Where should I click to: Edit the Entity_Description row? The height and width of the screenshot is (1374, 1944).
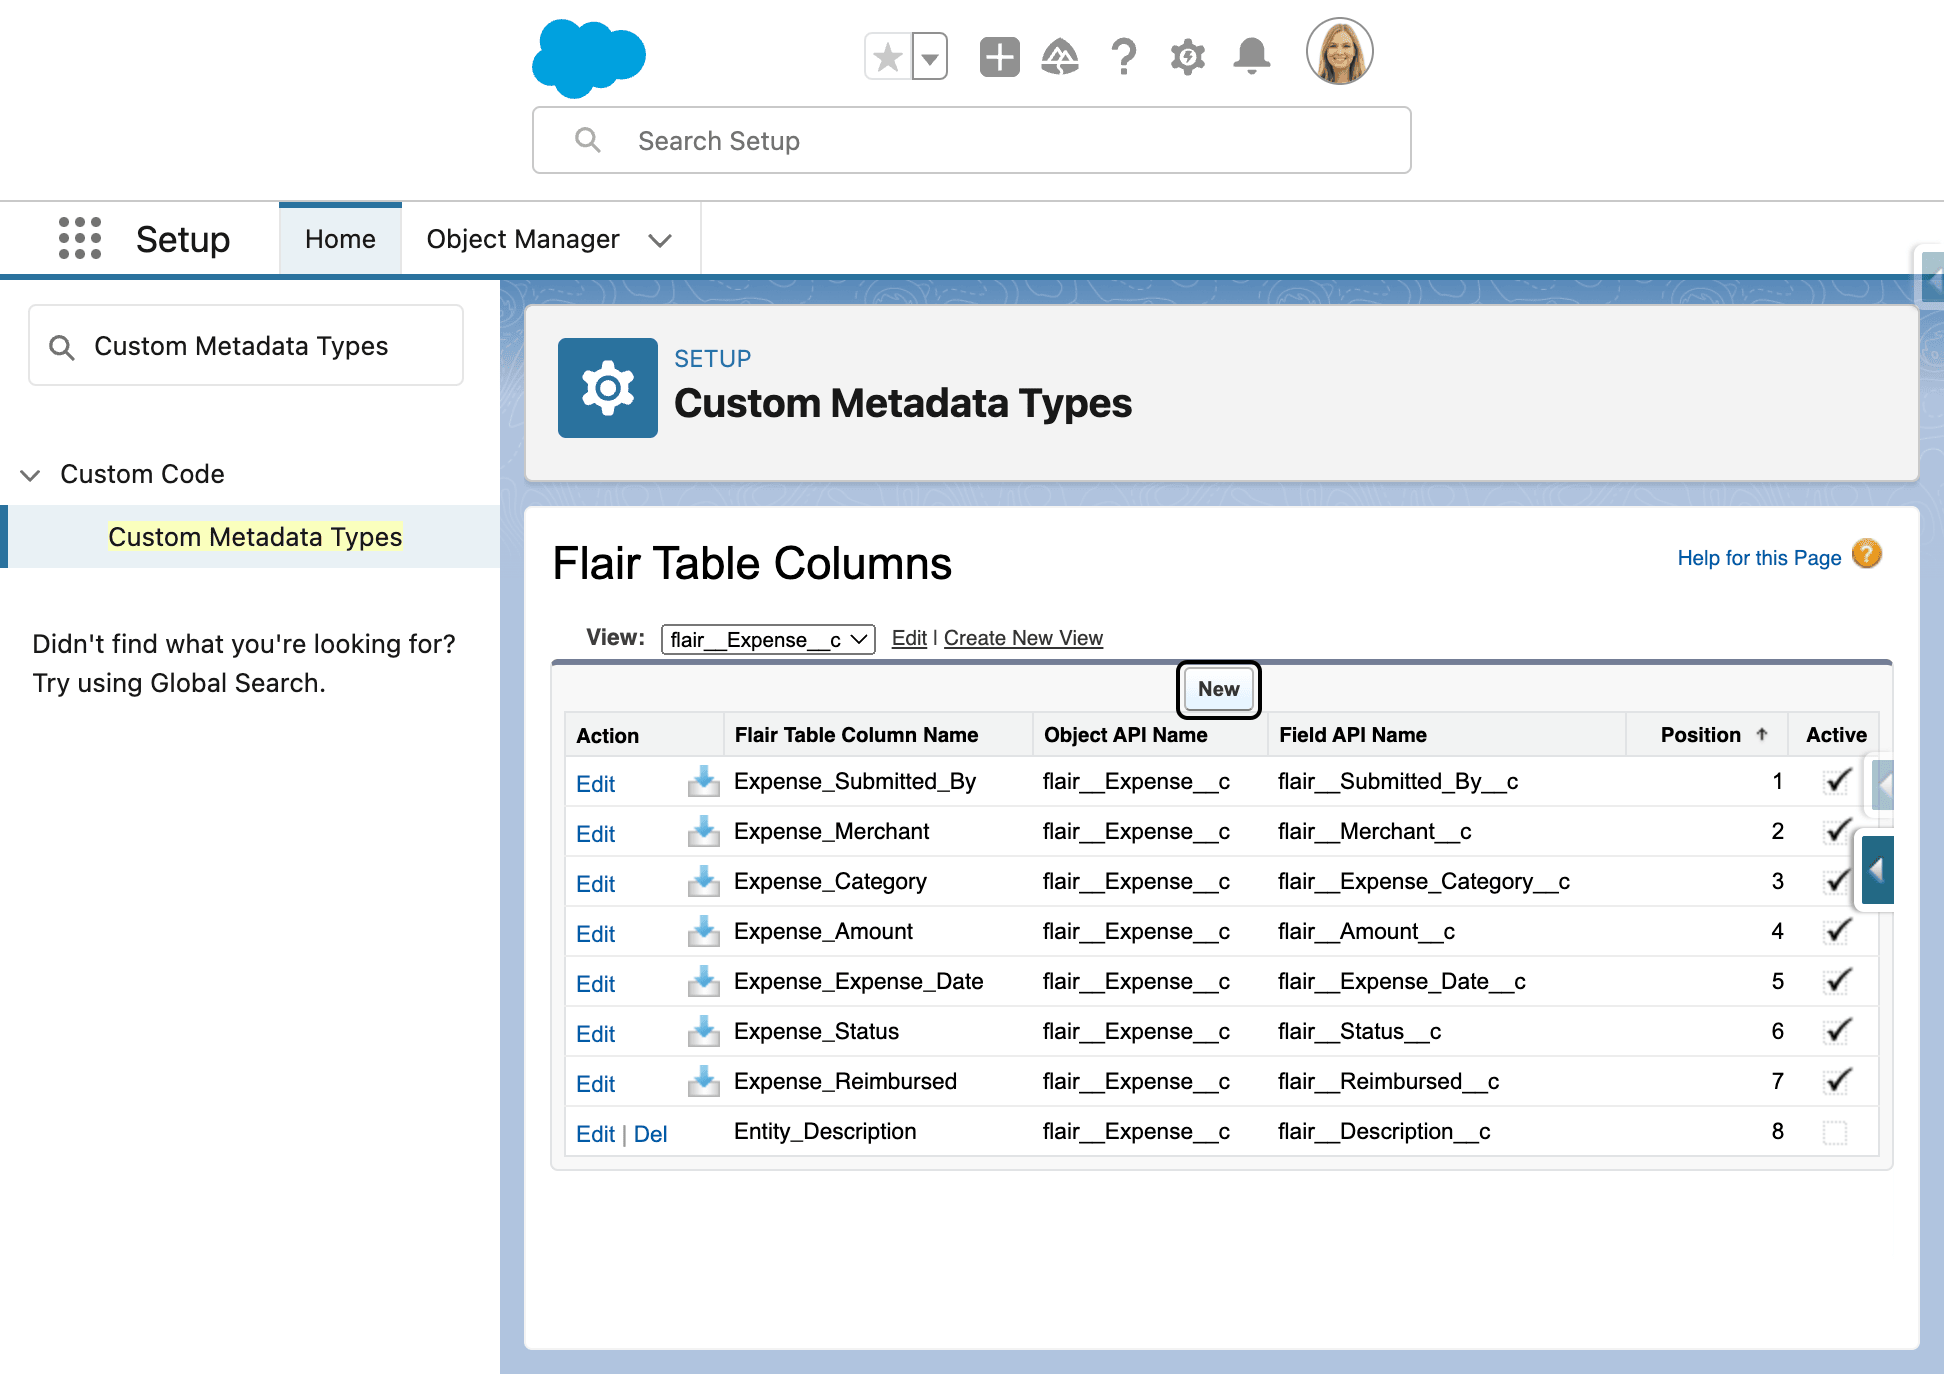click(595, 1134)
